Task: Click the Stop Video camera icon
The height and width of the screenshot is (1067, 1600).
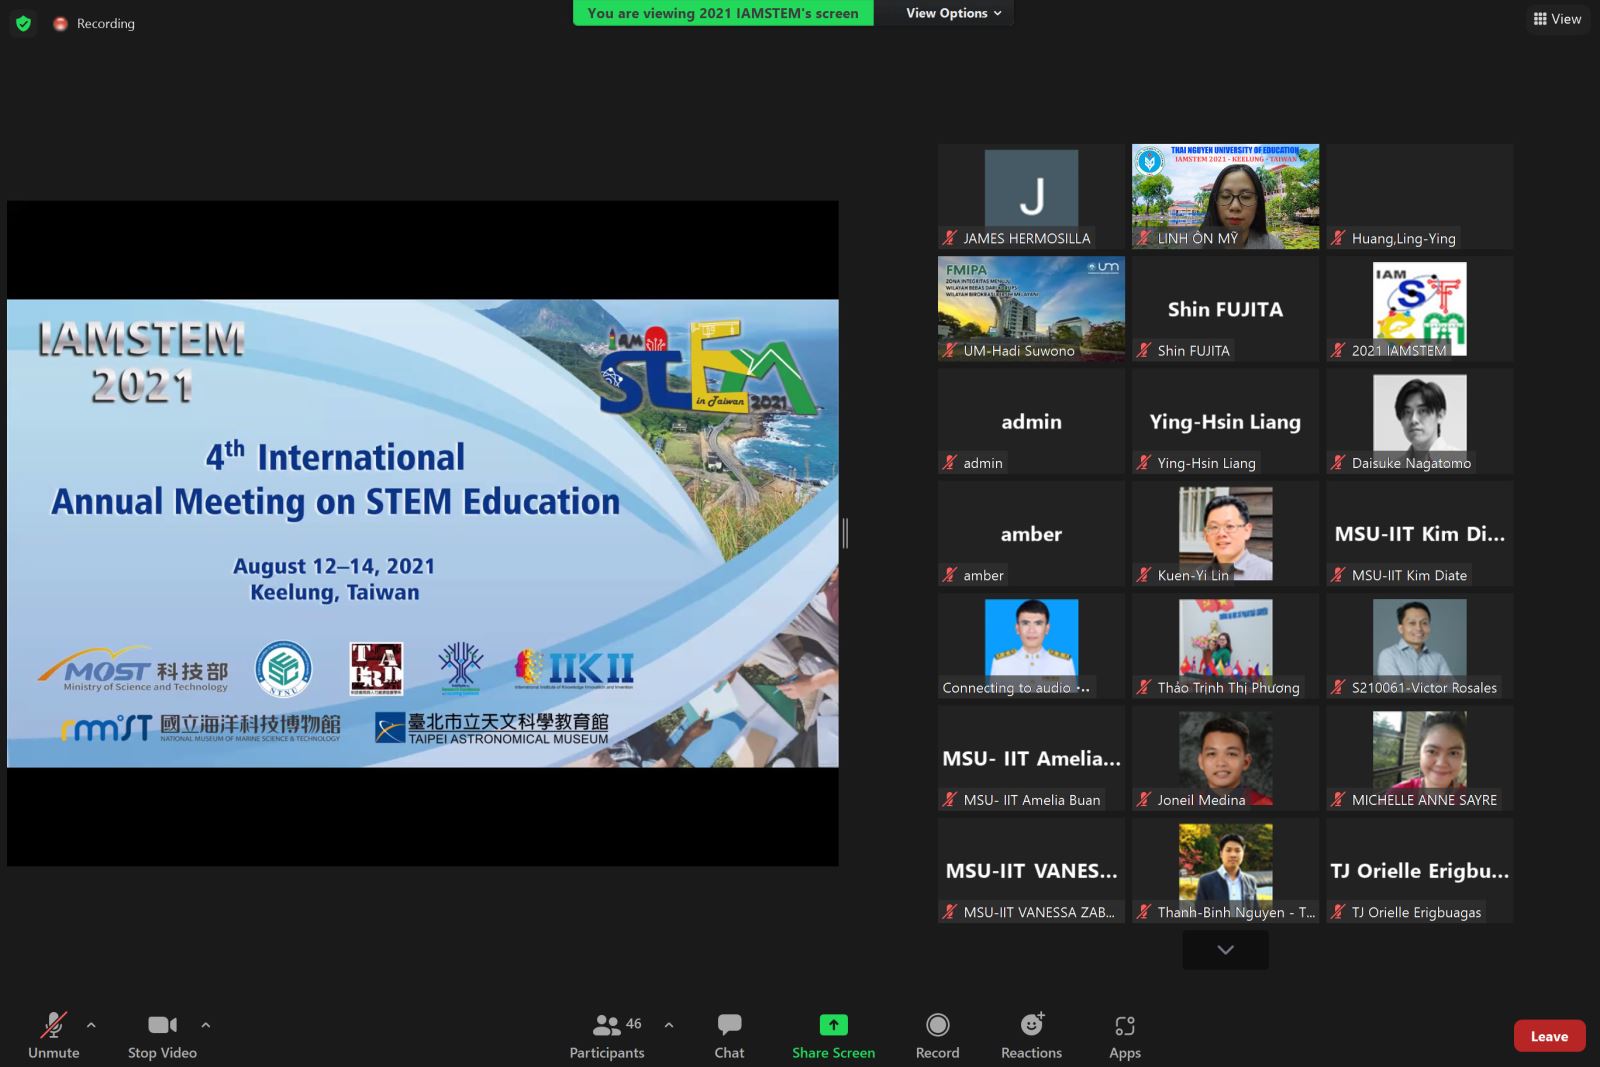Action: coord(162,1025)
